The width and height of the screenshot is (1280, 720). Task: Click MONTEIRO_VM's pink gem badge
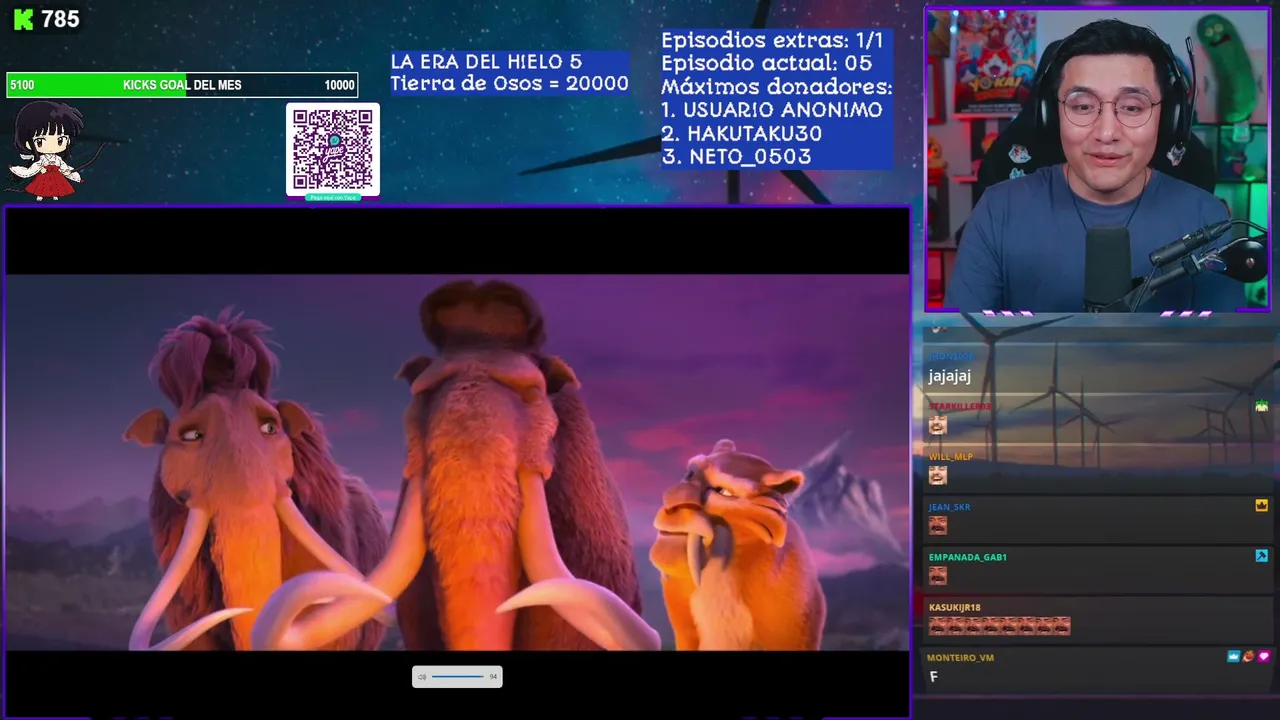1263,656
